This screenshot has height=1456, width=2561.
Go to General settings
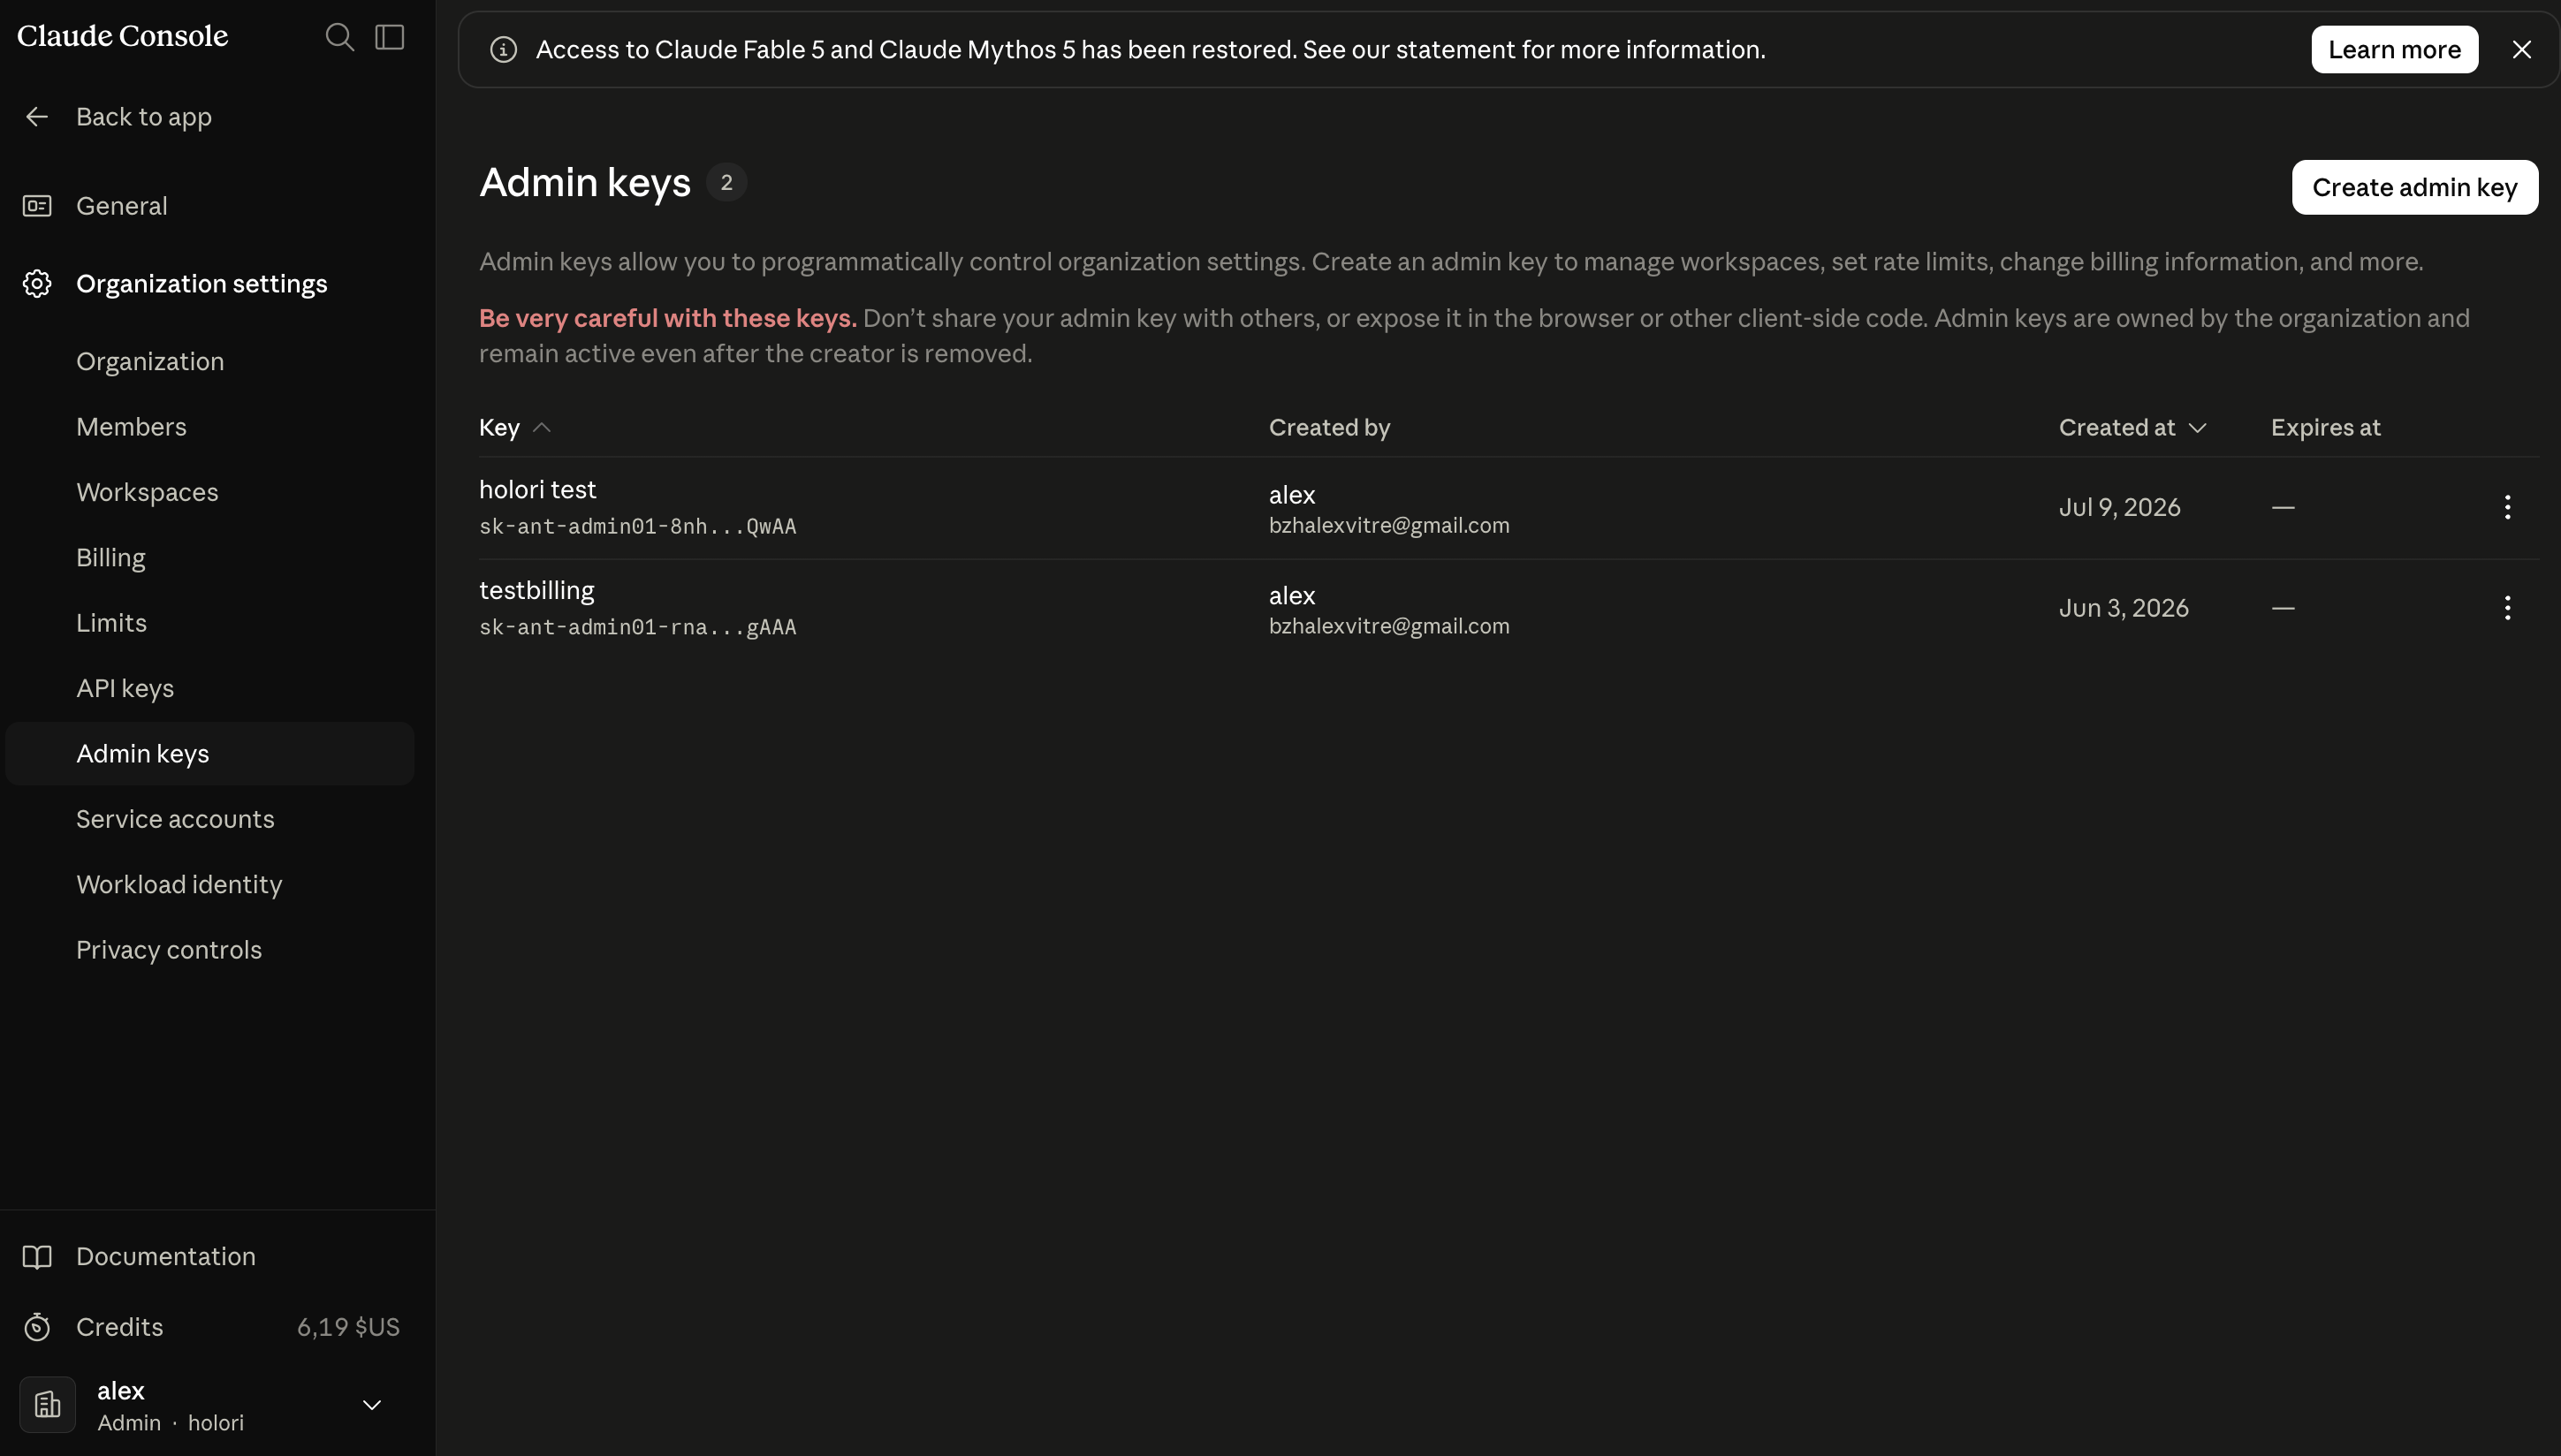pos(122,206)
